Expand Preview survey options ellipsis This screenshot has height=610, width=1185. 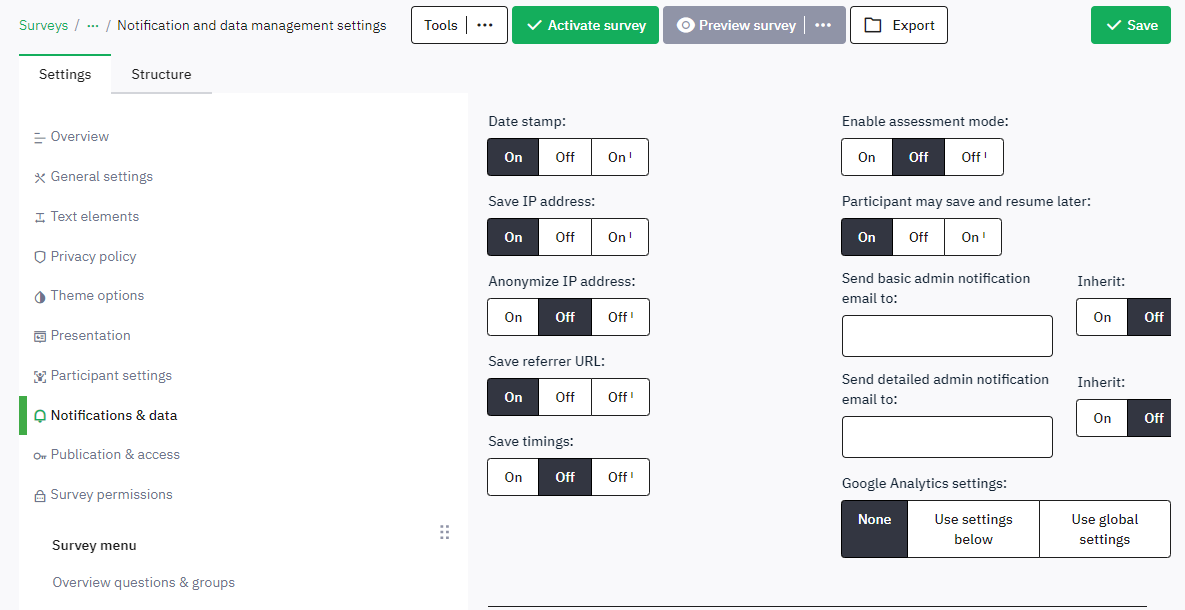point(823,25)
